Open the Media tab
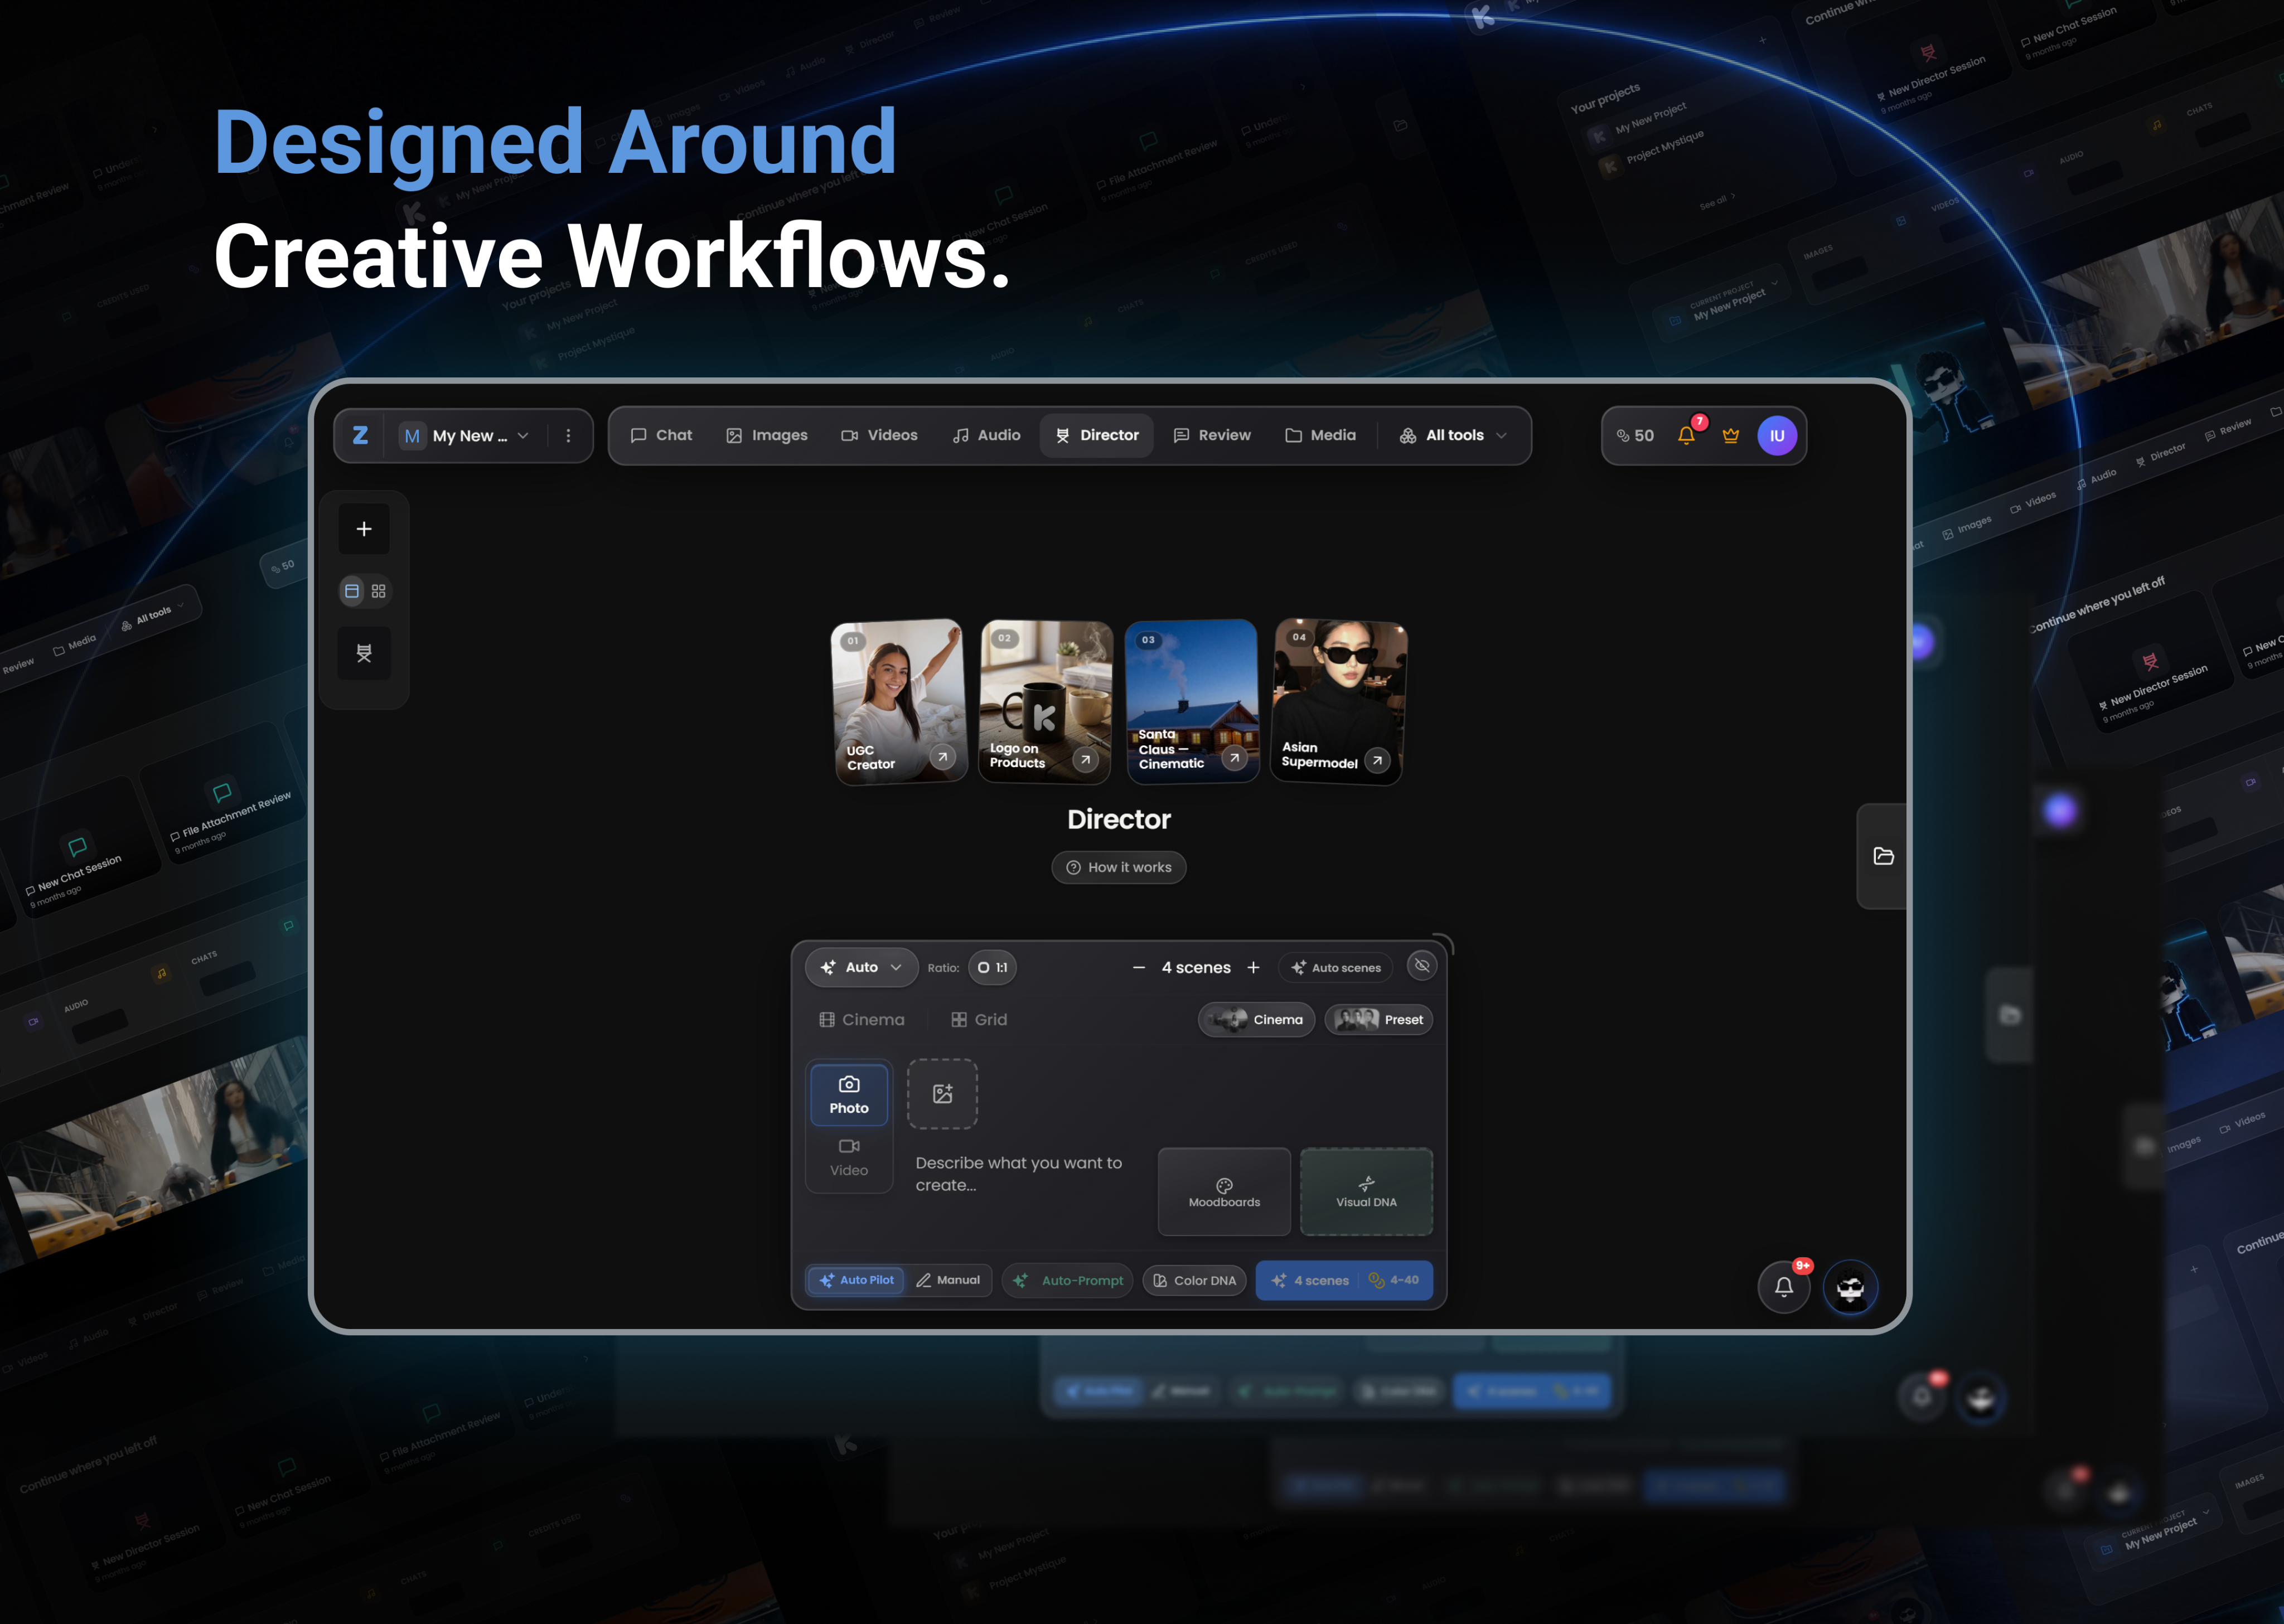Viewport: 2284px width, 1624px height. coord(1320,435)
